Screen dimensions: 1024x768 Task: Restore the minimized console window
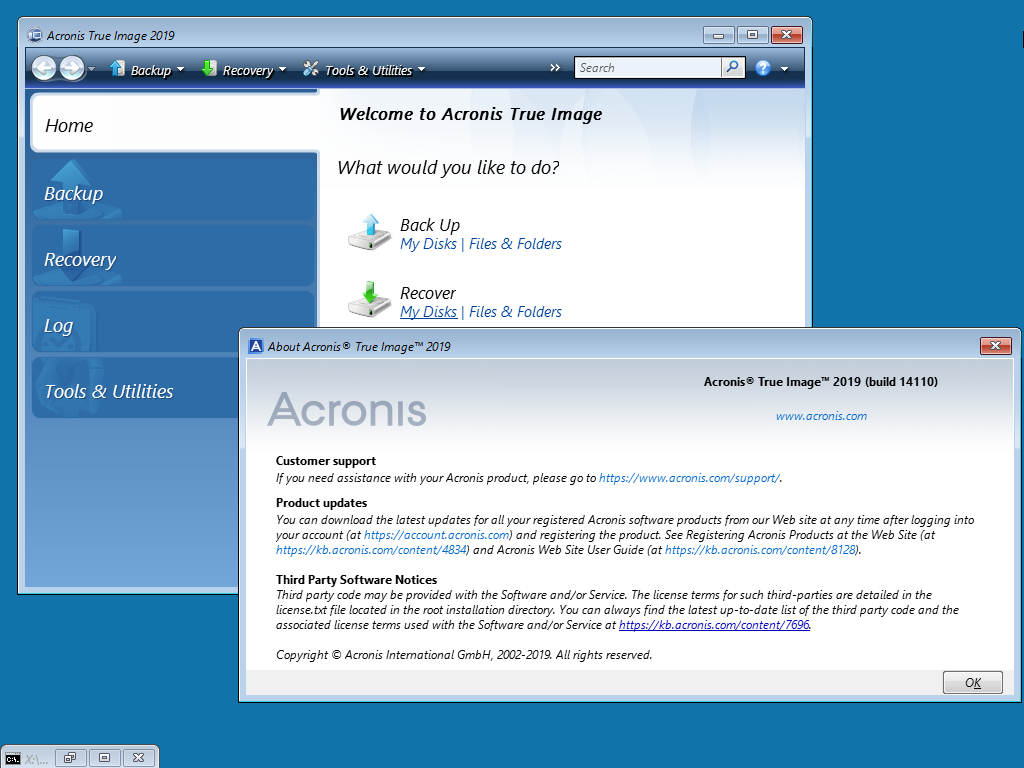click(x=71, y=758)
